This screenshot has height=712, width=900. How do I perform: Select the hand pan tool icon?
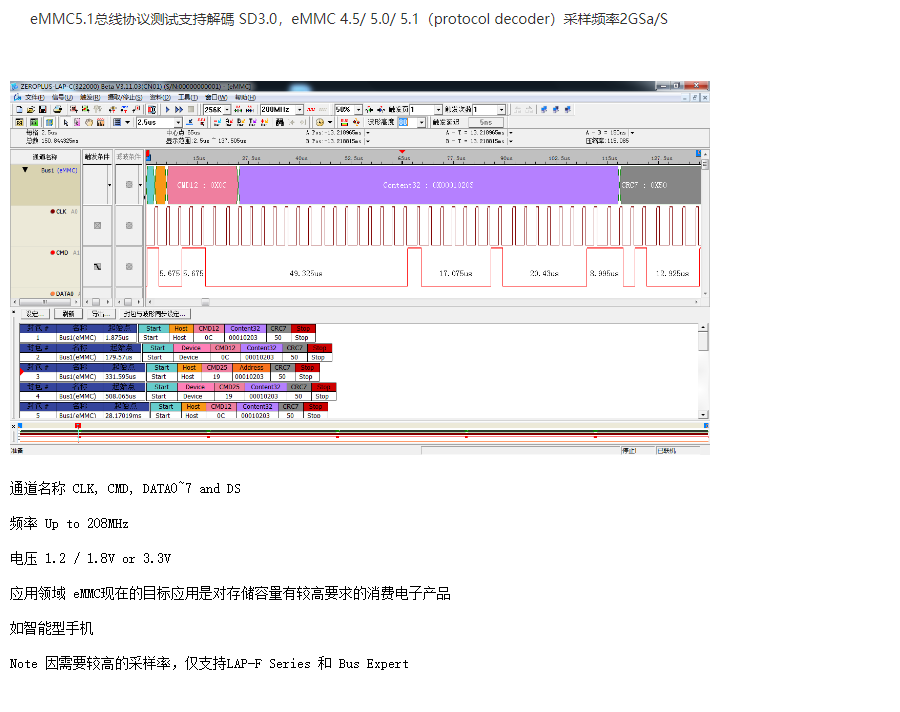[x=88, y=122]
